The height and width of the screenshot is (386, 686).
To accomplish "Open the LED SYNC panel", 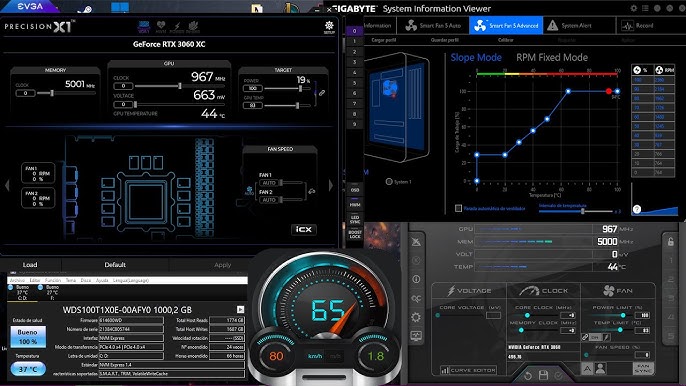I will (x=355, y=219).
